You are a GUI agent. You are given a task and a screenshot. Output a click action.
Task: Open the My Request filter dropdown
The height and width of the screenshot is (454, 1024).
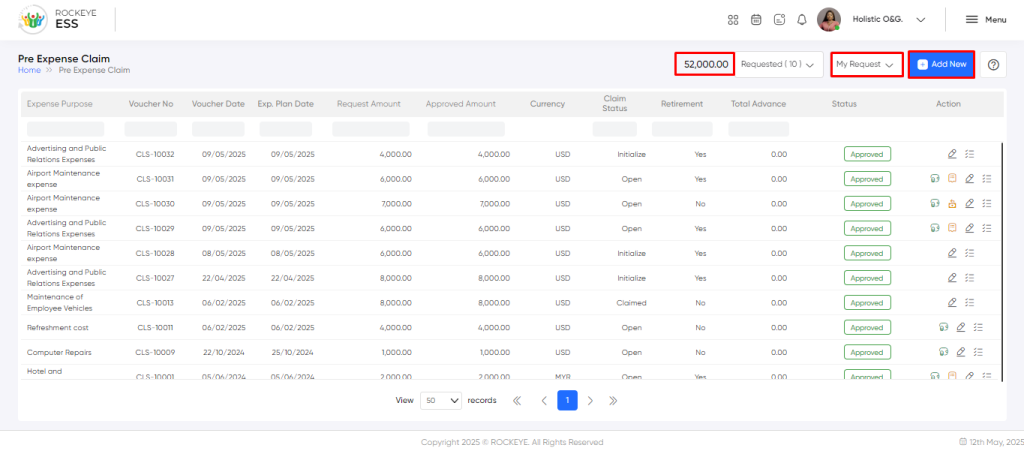click(x=866, y=64)
